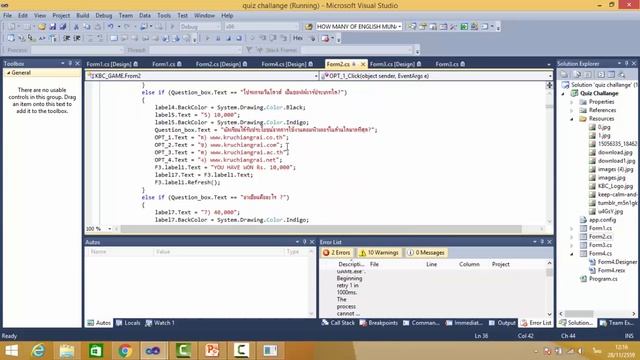Click the Error List vertical scrollbar
This screenshot has height=360, width=640.
[549, 289]
